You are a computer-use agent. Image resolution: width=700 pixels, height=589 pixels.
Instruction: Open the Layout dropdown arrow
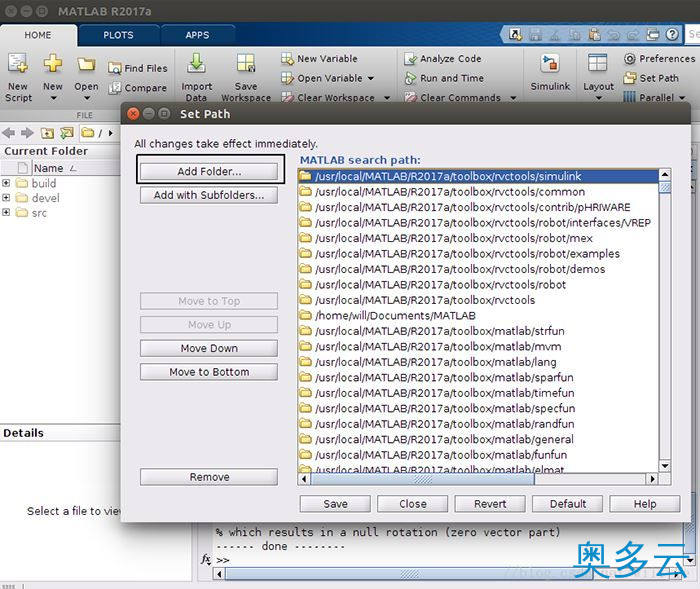pyautogui.click(x=599, y=98)
